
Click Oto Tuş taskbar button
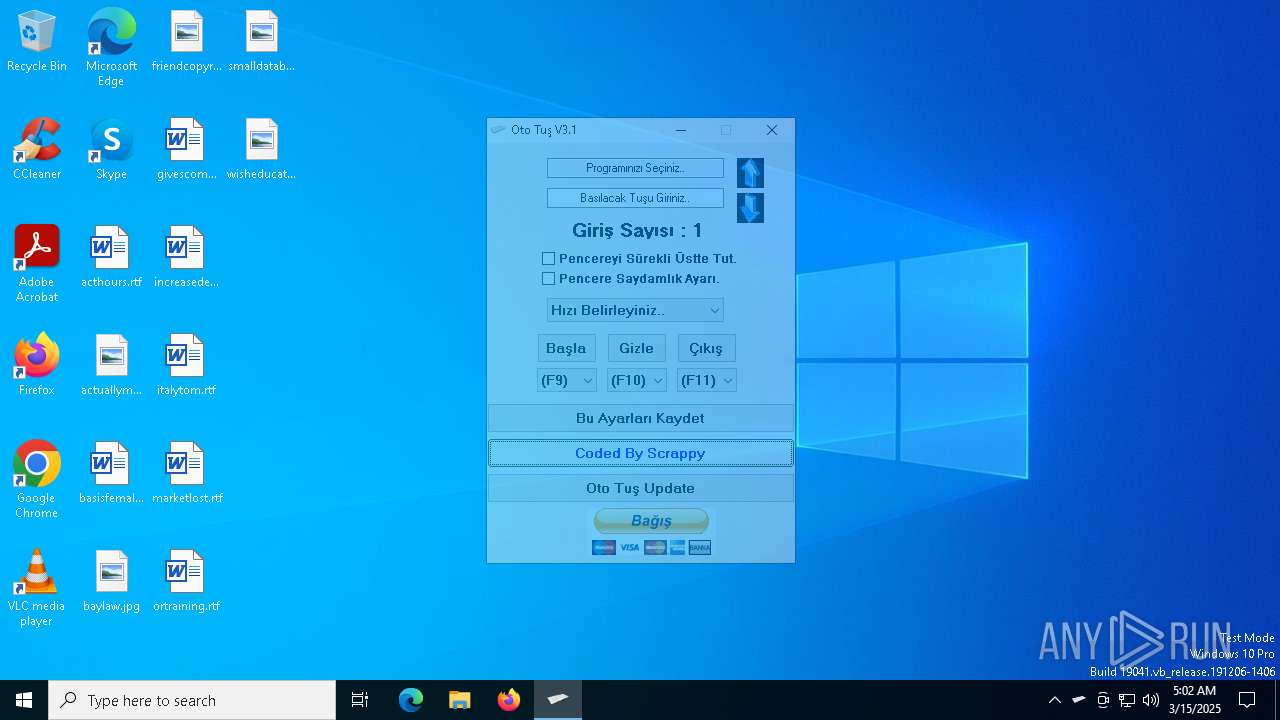point(558,700)
